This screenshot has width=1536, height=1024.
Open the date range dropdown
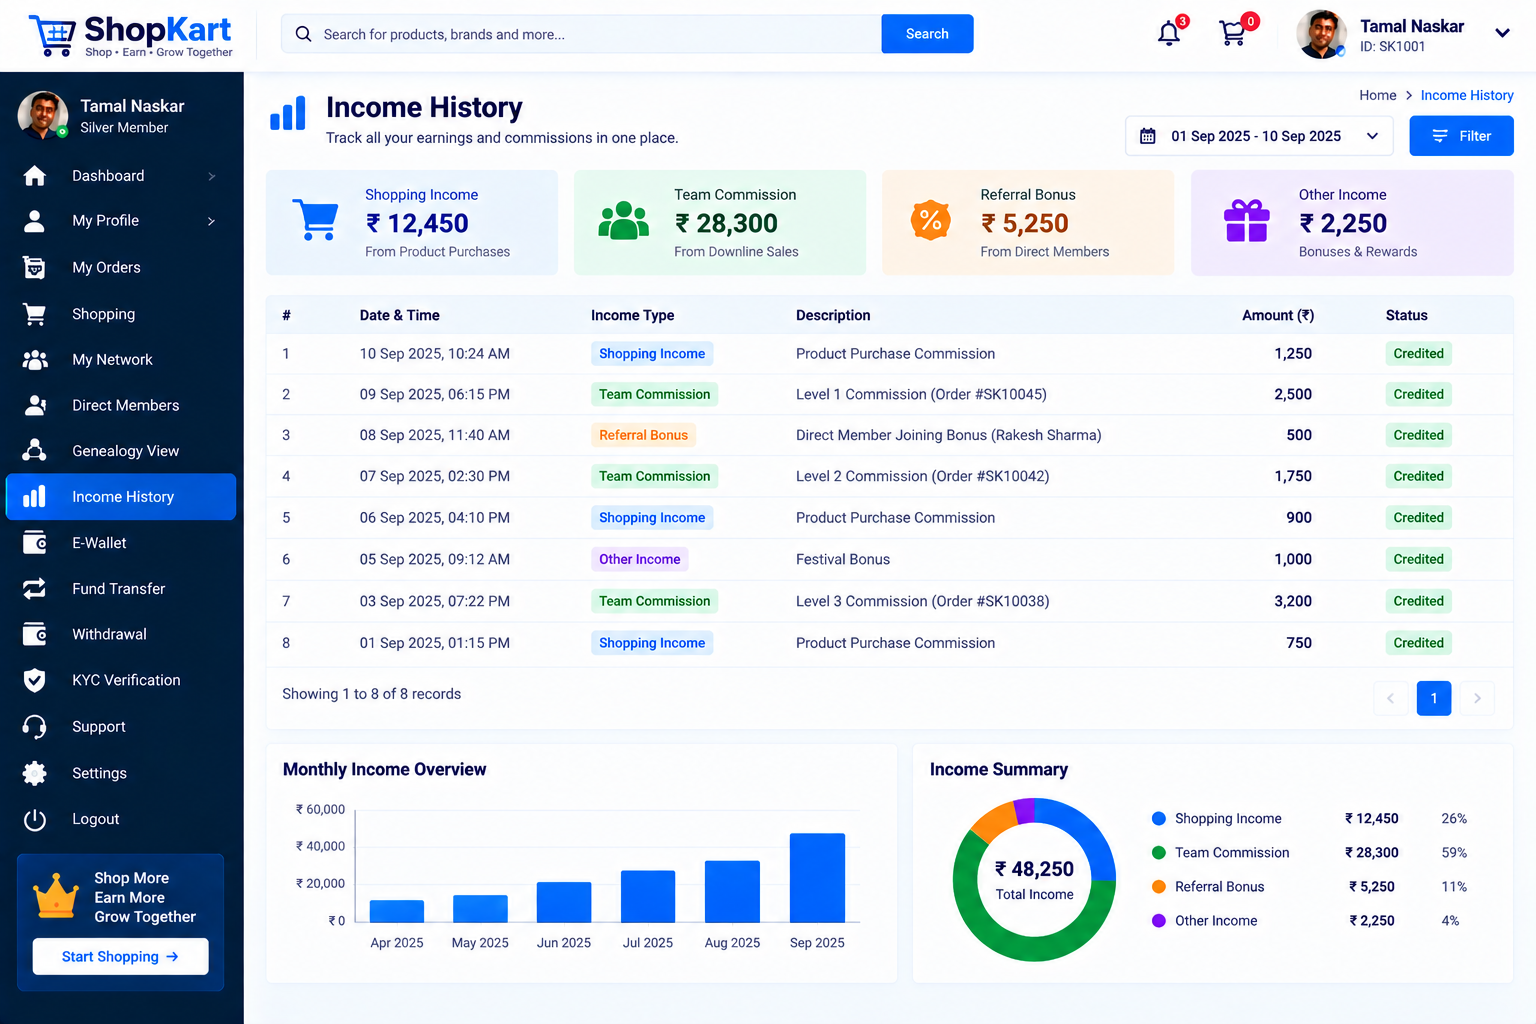1259,136
